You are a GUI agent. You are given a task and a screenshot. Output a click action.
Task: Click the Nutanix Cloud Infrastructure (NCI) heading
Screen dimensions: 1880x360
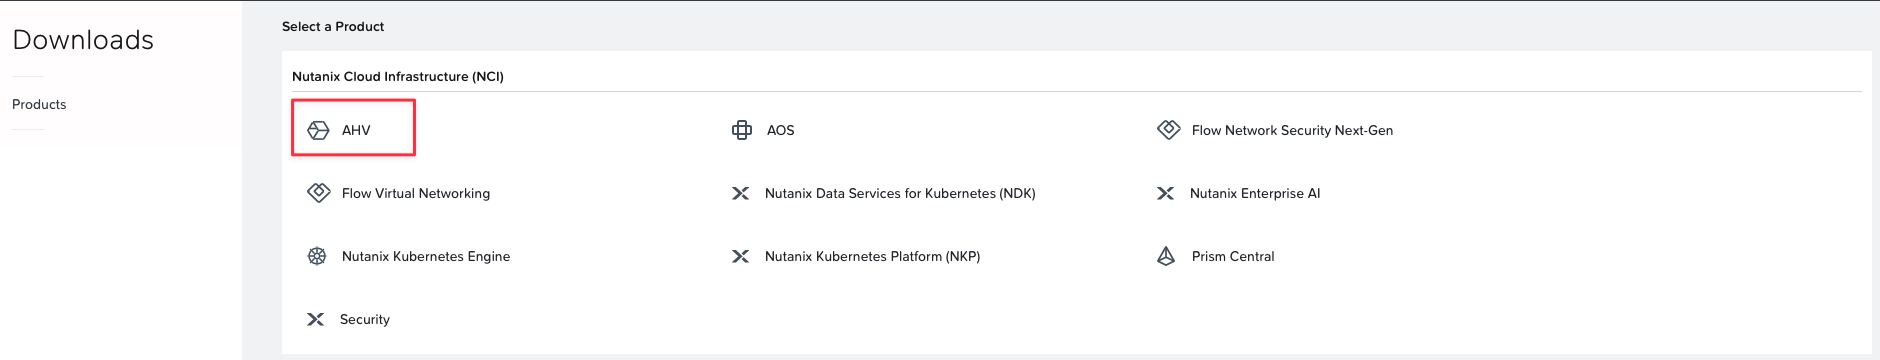pos(398,76)
